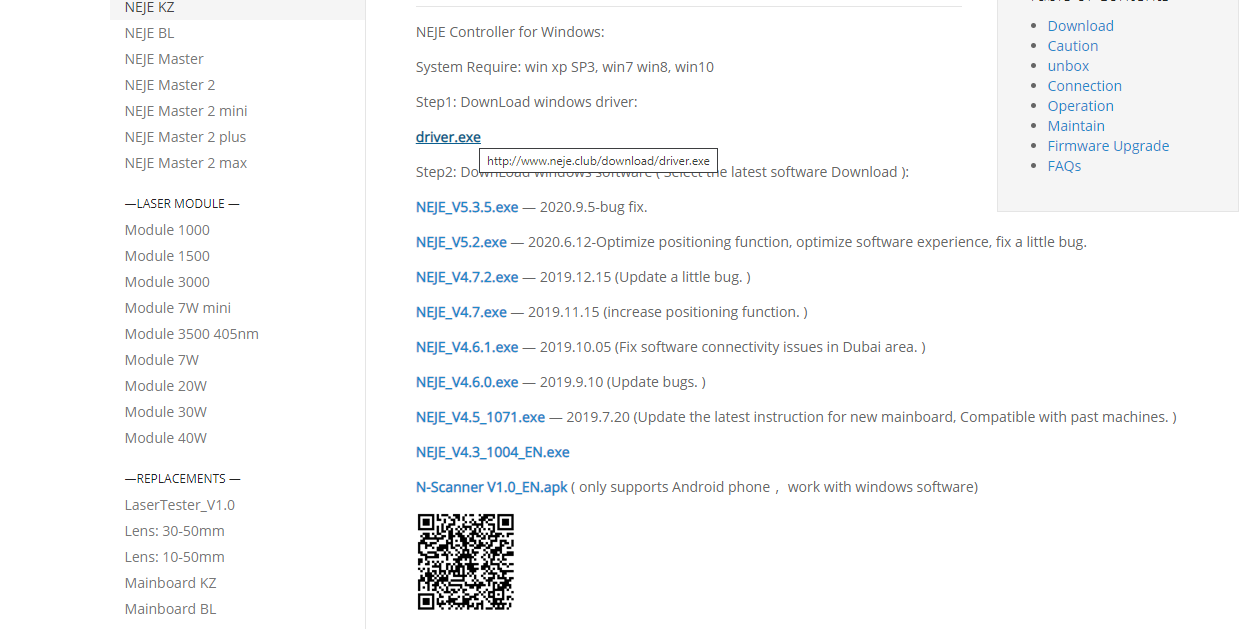Open Mainboard KZ replacement page
This screenshot has width=1260, height=629.
(170, 583)
